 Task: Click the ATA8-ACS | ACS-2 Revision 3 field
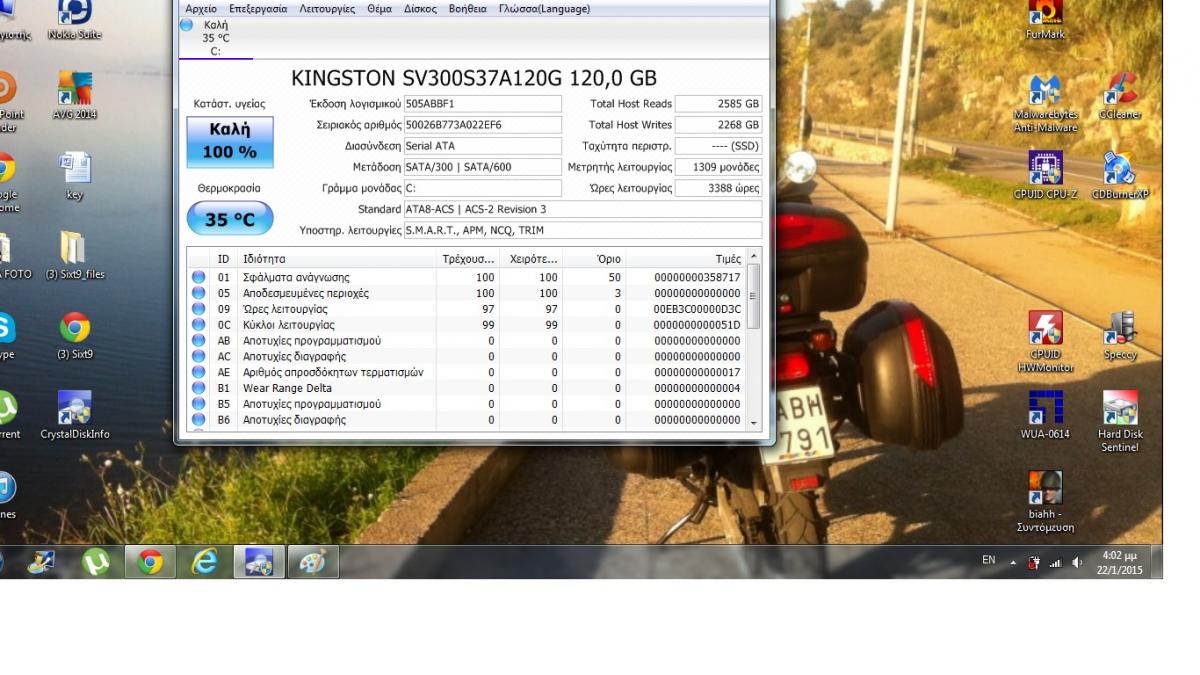(583, 209)
